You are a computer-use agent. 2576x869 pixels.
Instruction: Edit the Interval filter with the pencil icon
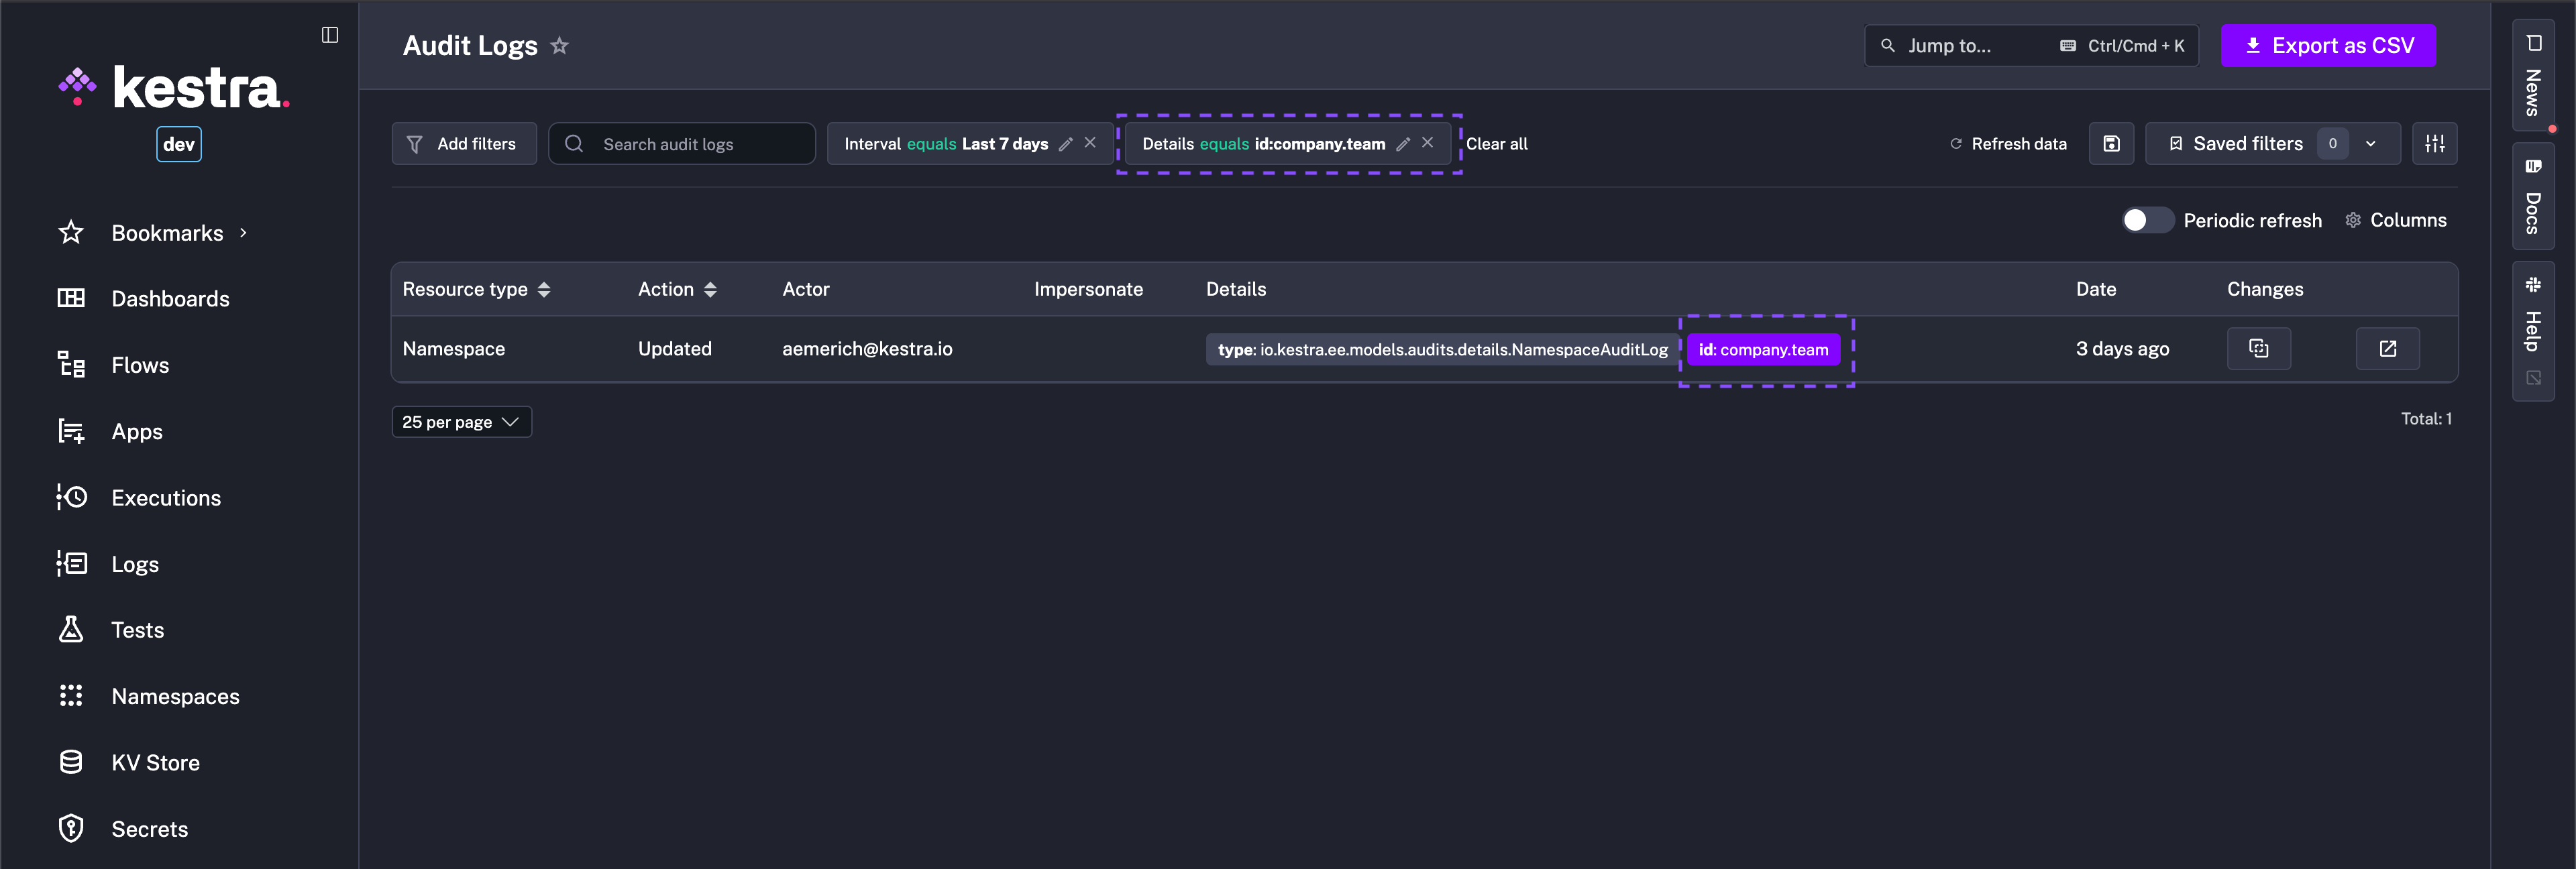(1066, 143)
